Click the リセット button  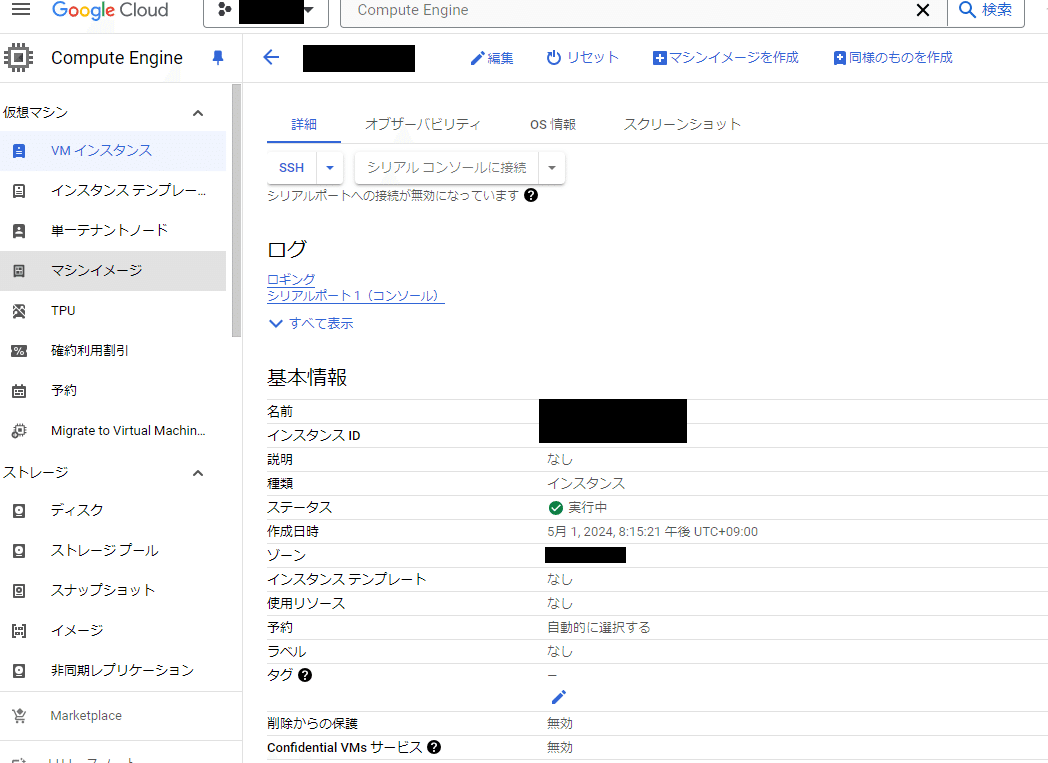point(583,57)
